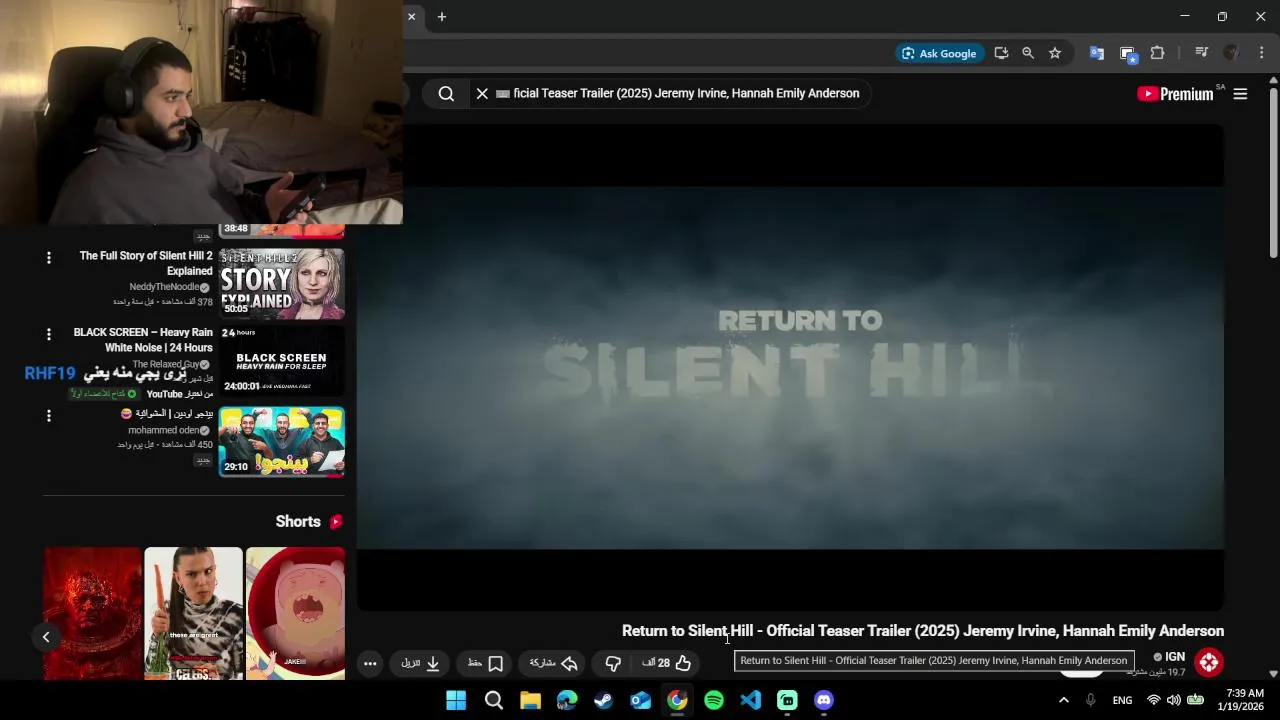Expand hidden system tray icons chevron
1280x720 pixels.
click(1065, 700)
